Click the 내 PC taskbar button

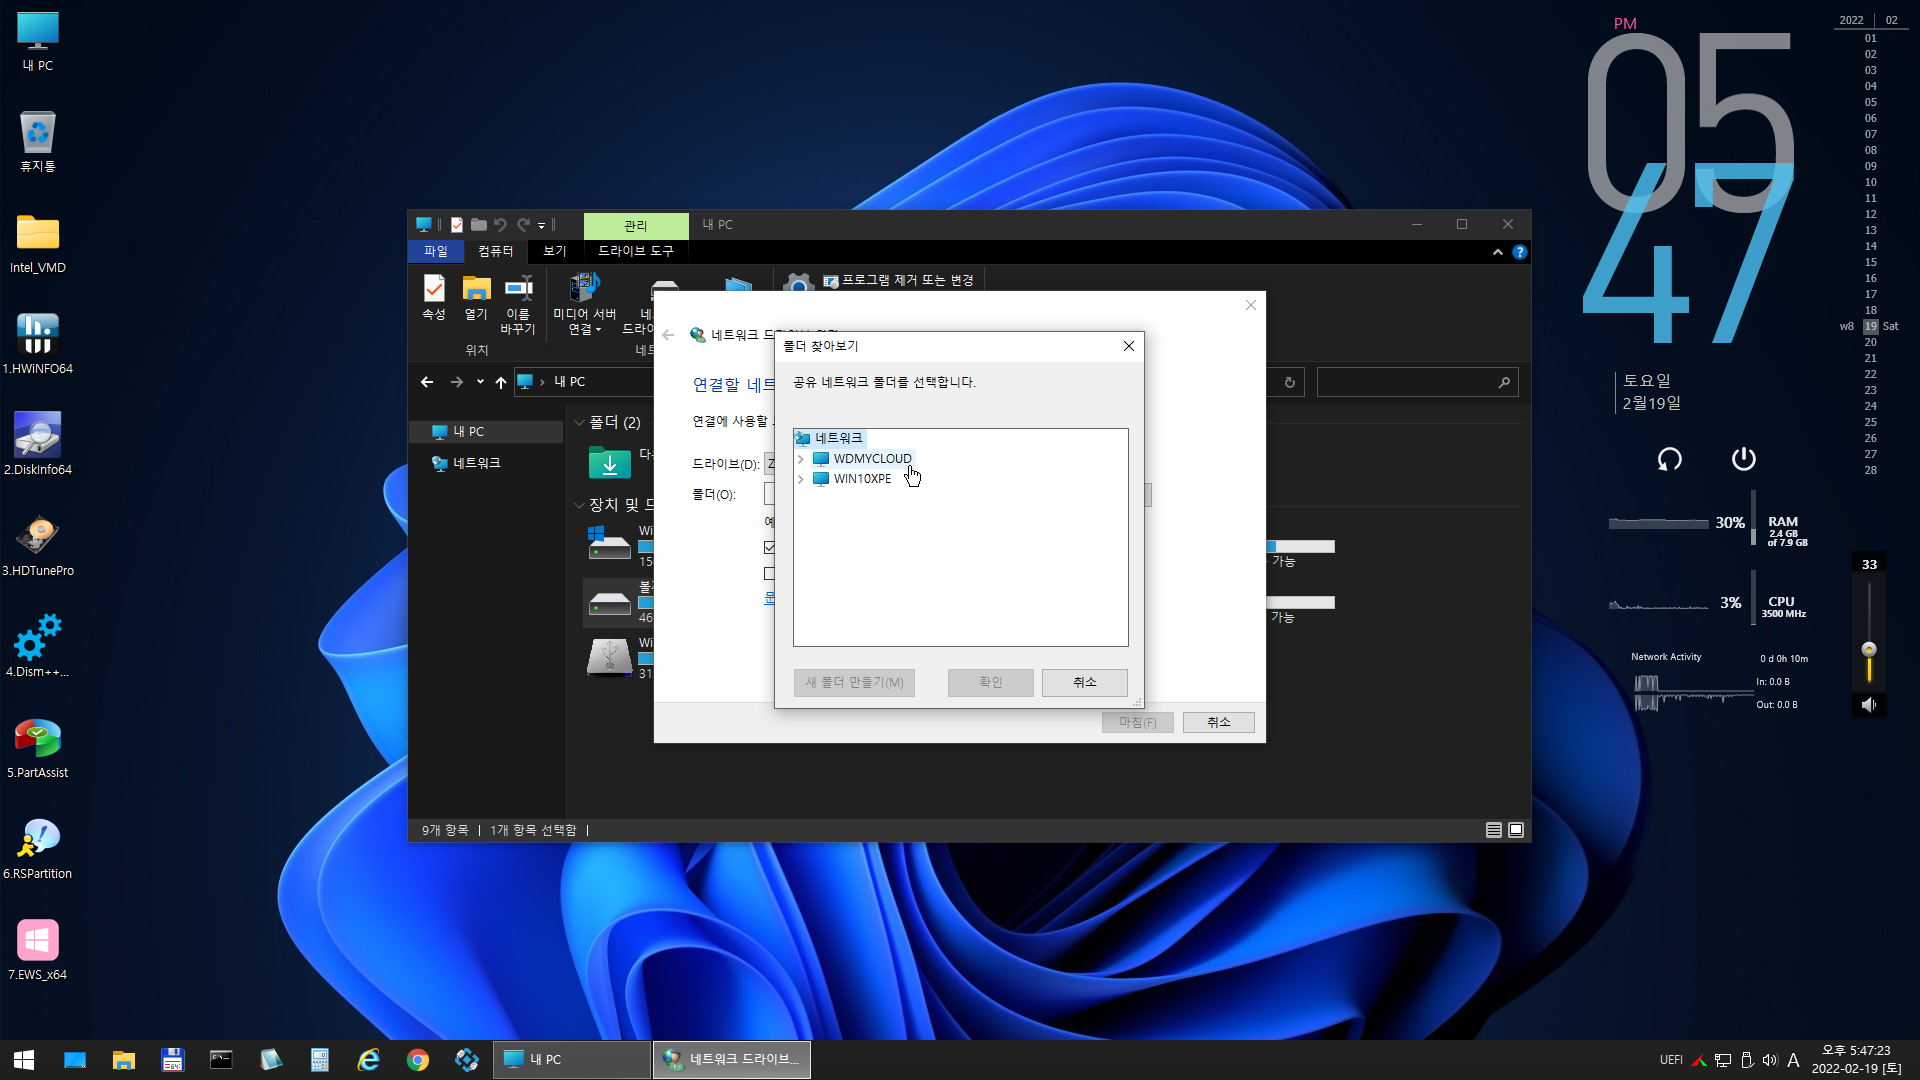(572, 1060)
